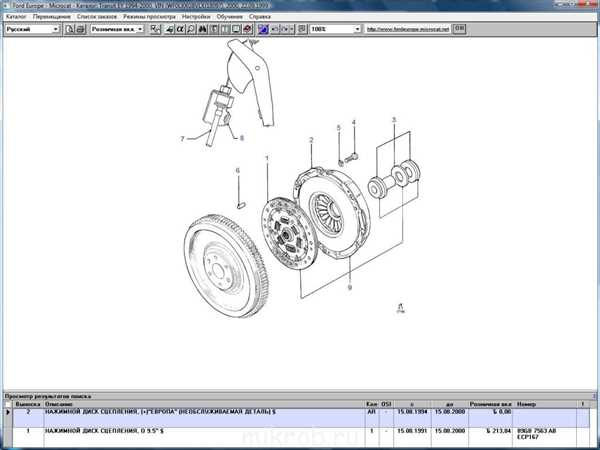This screenshot has height=450, width=600.
Task: Select callout 5 washer in diagram
Action: tap(338, 128)
